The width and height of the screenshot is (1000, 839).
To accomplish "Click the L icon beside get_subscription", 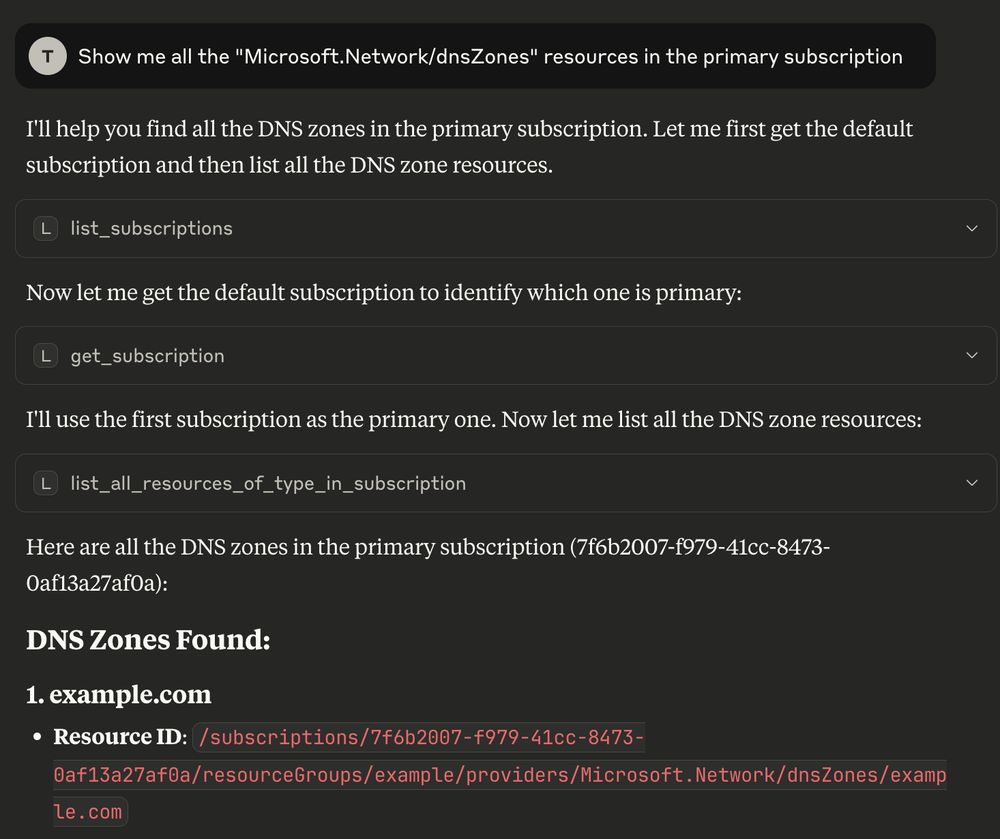I will click(x=46, y=356).
